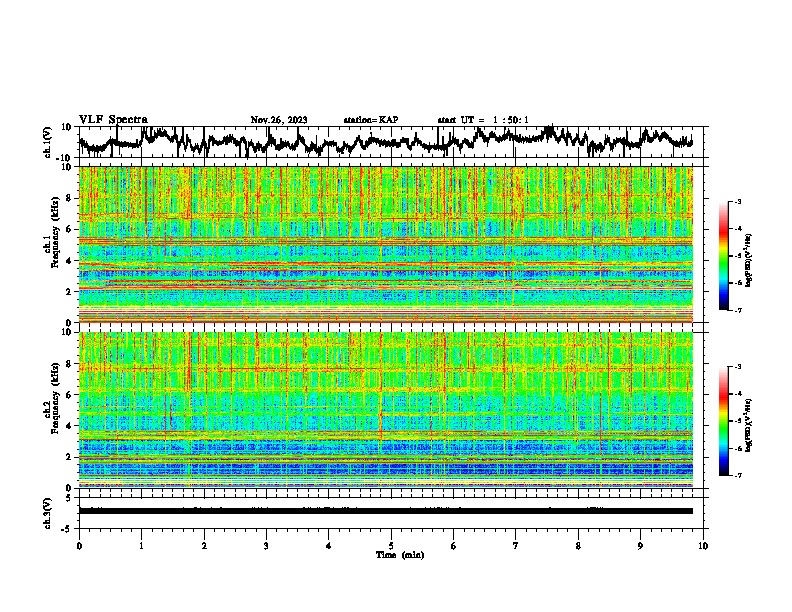Click ch.1 frequency axis tick "2"
The image size is (792, 612).
click(x=70, y=291)
